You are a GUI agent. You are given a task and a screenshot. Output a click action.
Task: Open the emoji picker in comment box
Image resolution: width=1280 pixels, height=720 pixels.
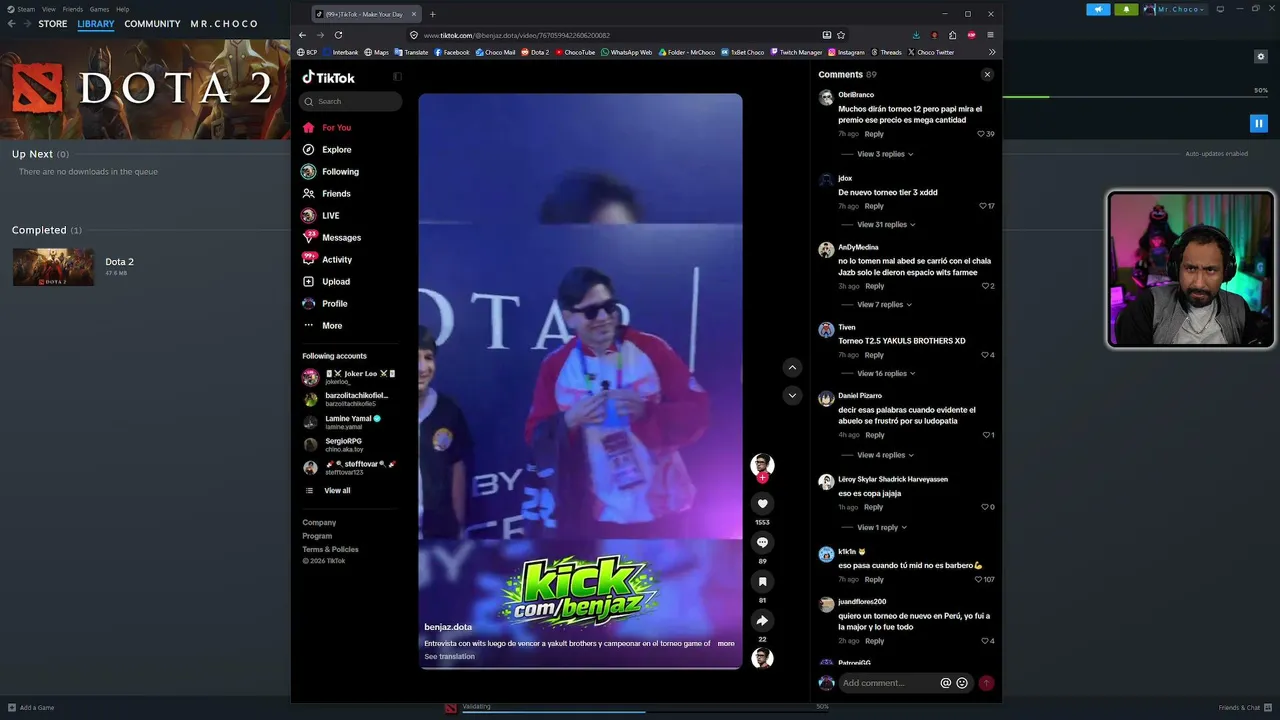(962, 683)
